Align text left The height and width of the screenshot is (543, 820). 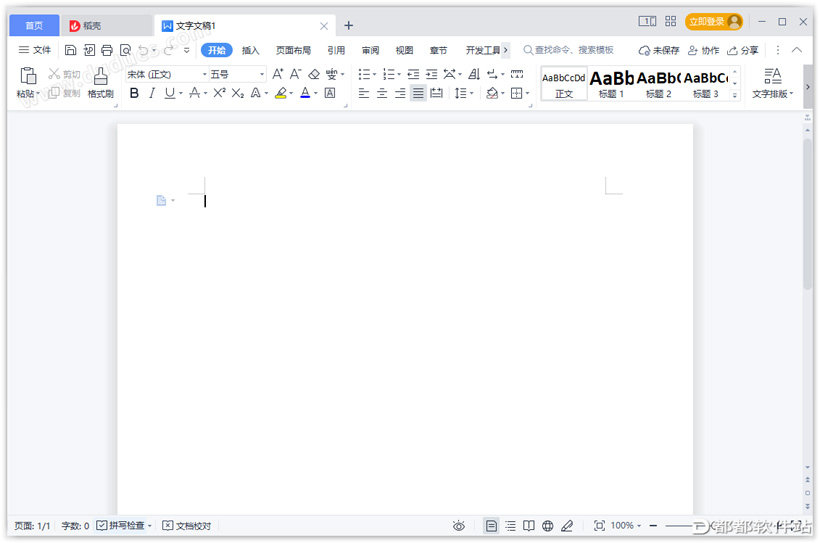click(364, 94)
